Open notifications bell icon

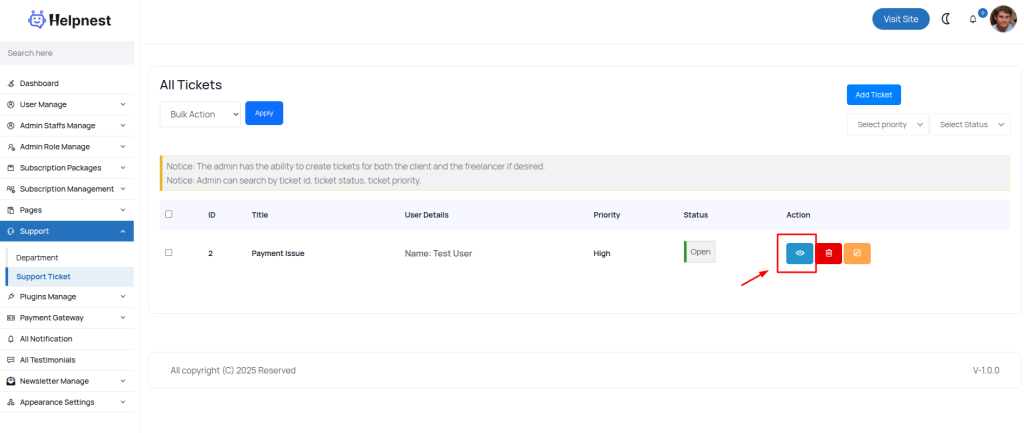973,19
